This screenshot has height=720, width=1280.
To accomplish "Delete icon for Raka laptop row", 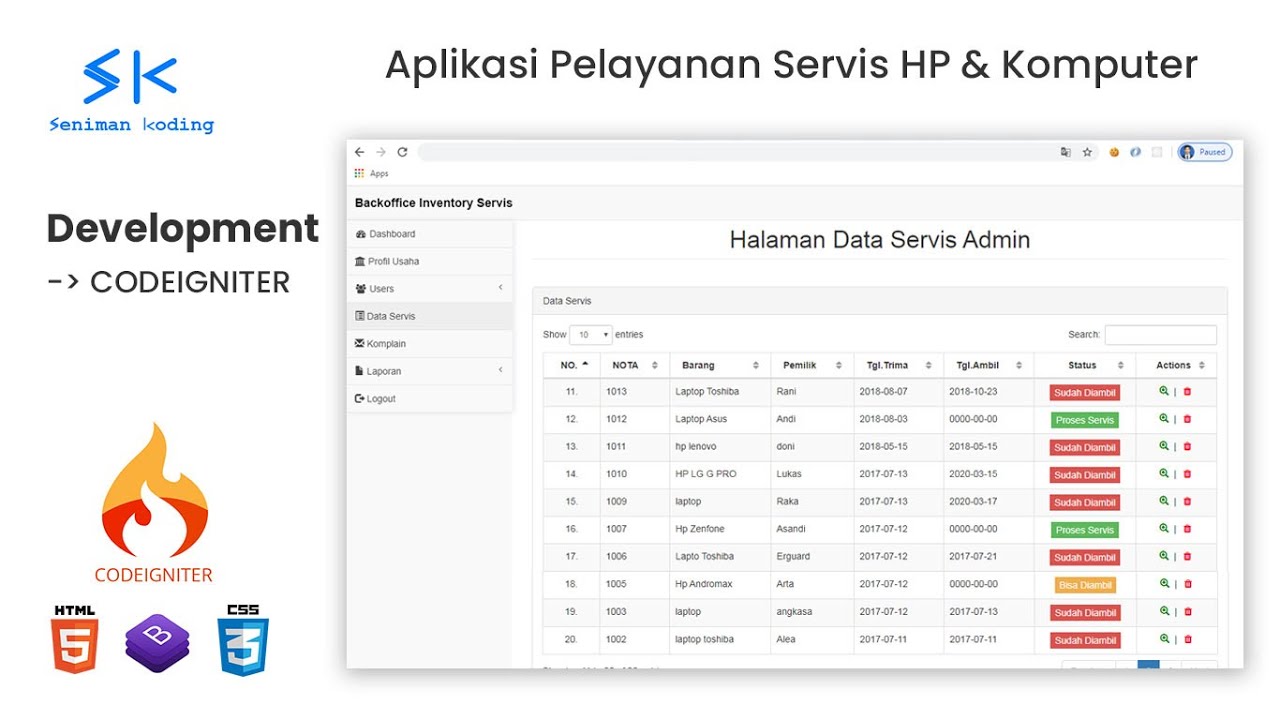I will [x=1188, y=502].
